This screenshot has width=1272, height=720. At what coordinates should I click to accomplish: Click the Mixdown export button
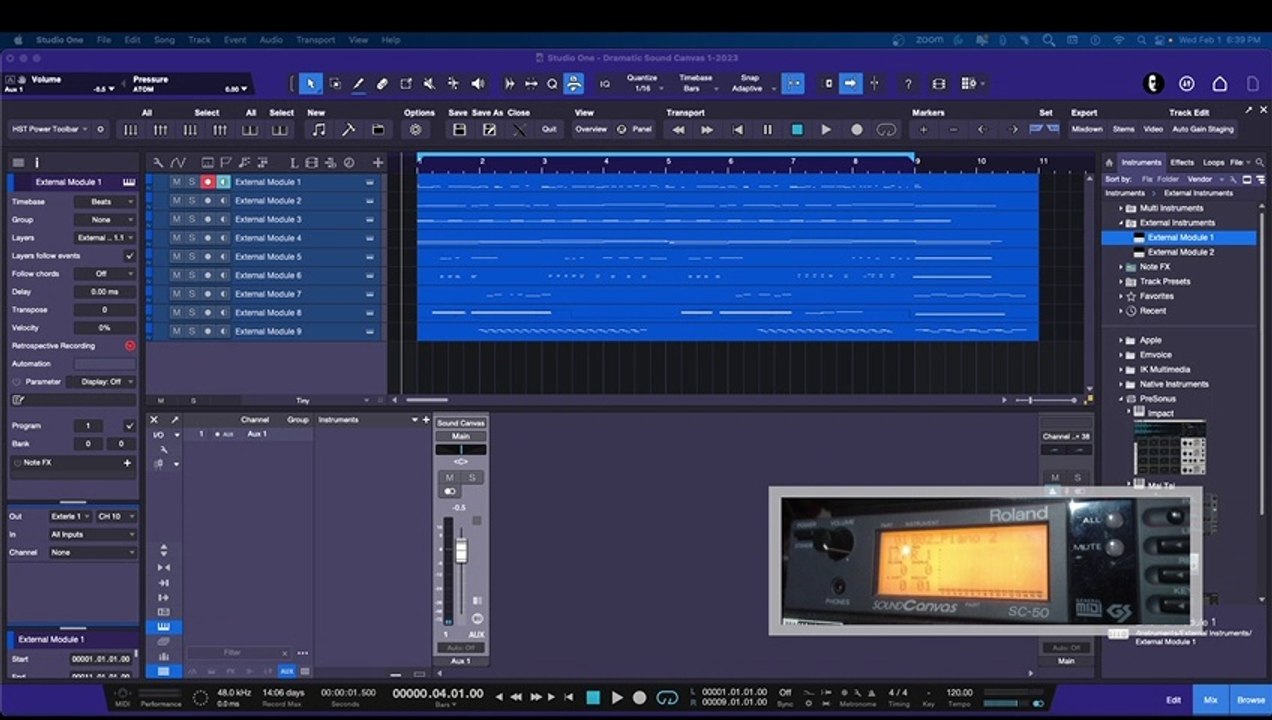click(1087, 129)
